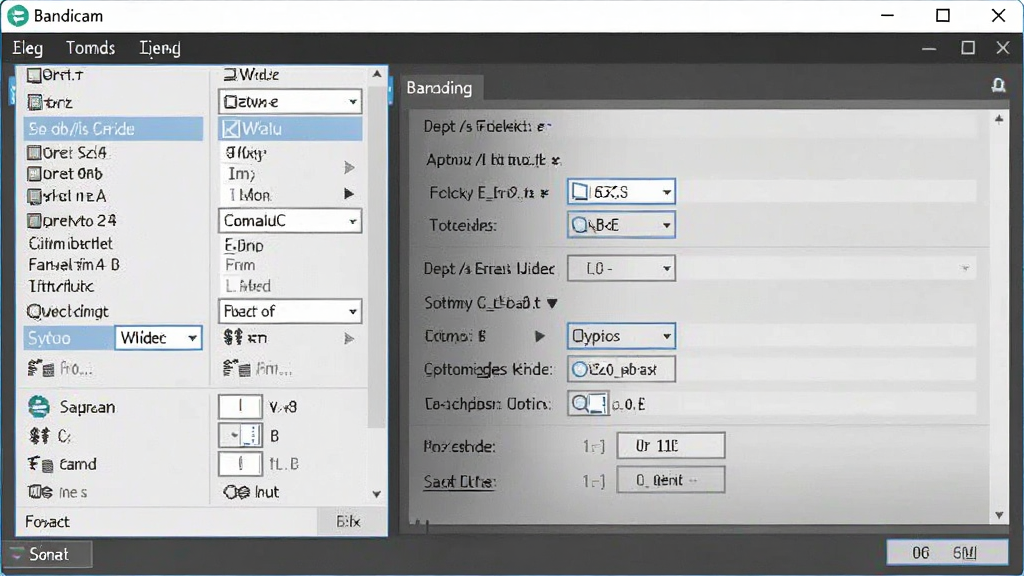Toggle the Wide checkbox in middle column
The image size is (1024, 576).
pyautogui.click(x=230, y=75)
